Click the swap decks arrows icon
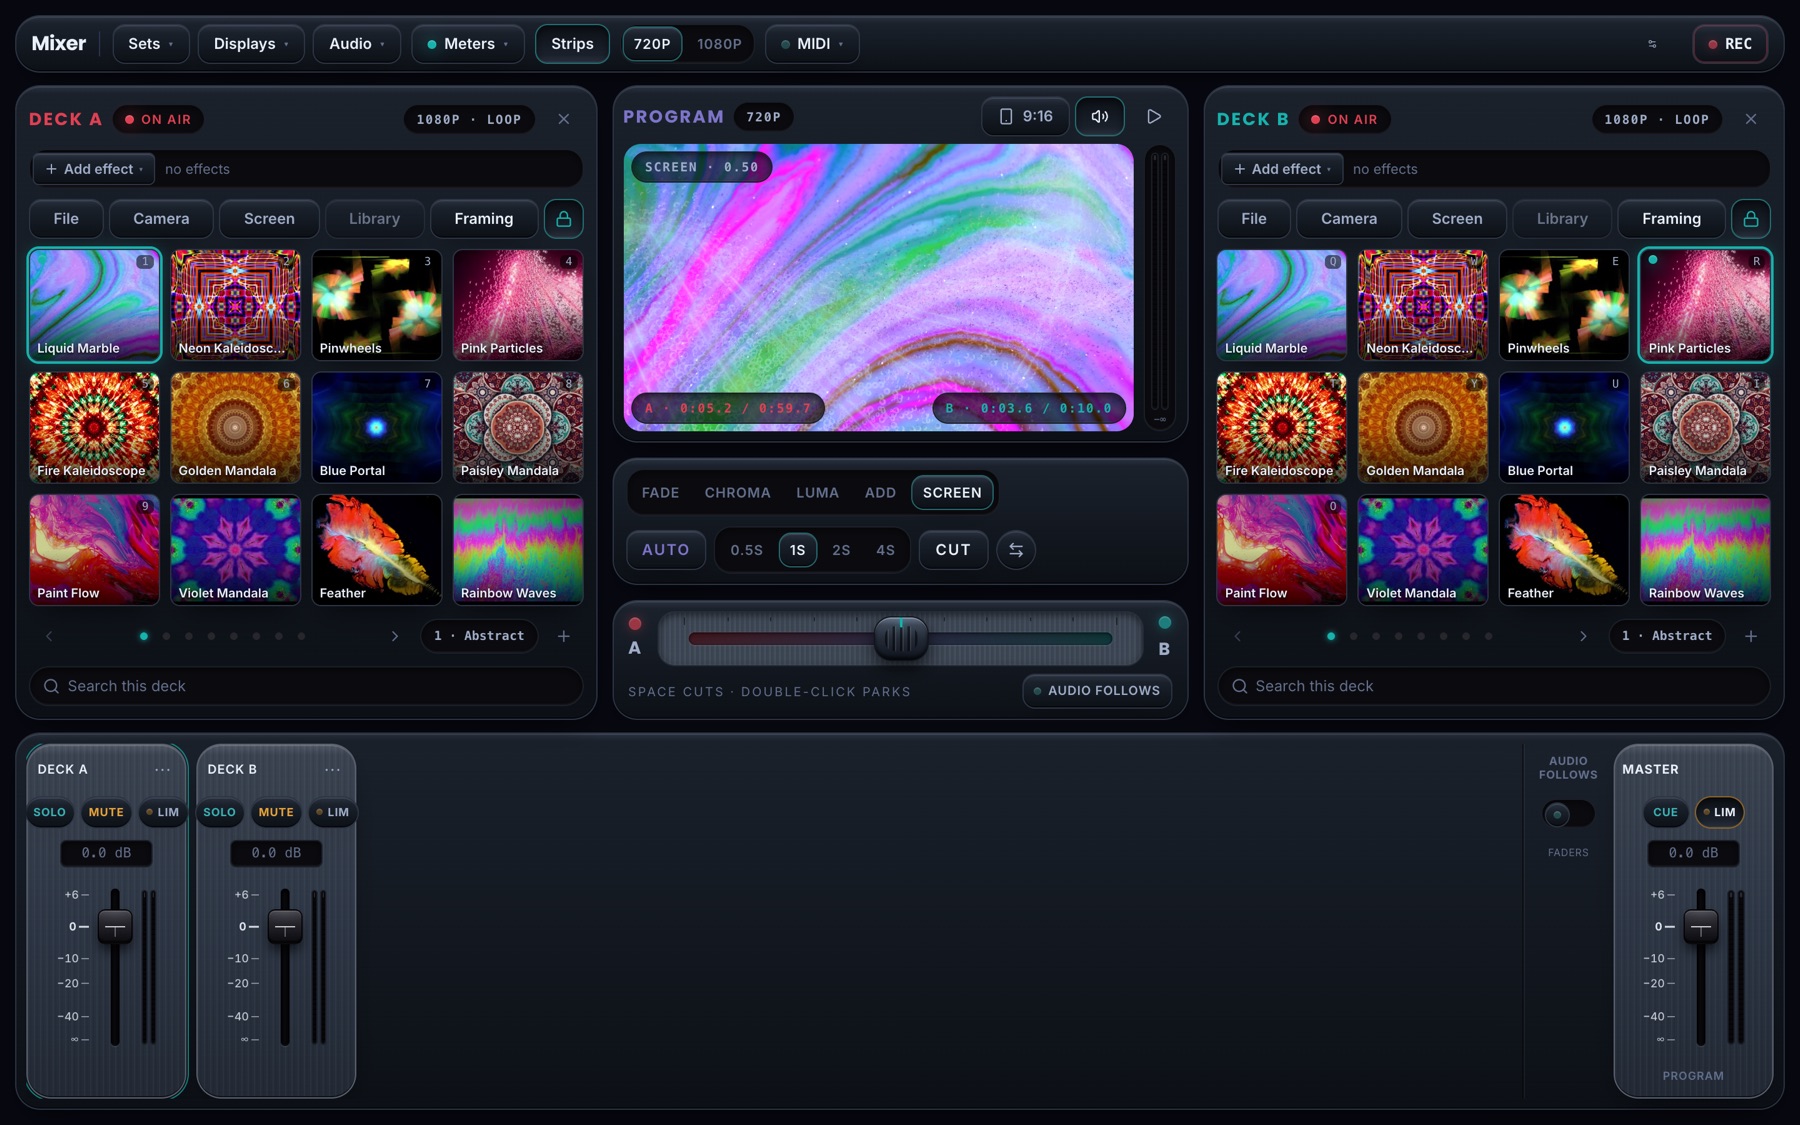The image size is (1800, 1125). [1015, 550]
